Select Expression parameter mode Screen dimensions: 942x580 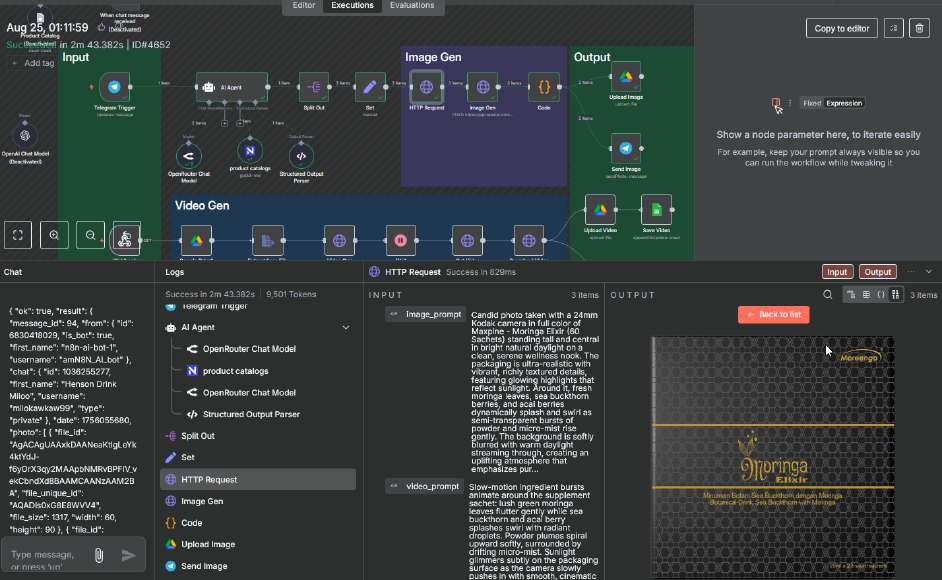click(x=844, y=103)
